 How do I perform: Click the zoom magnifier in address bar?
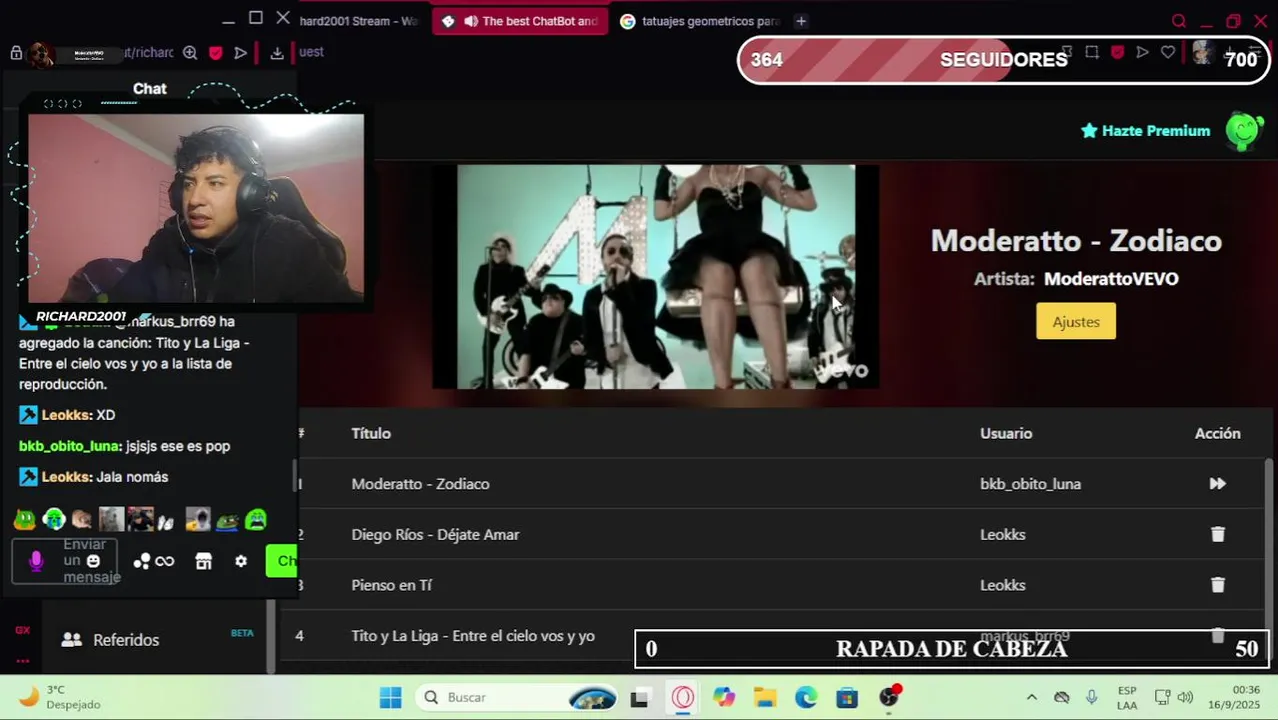tap(190, 53)
